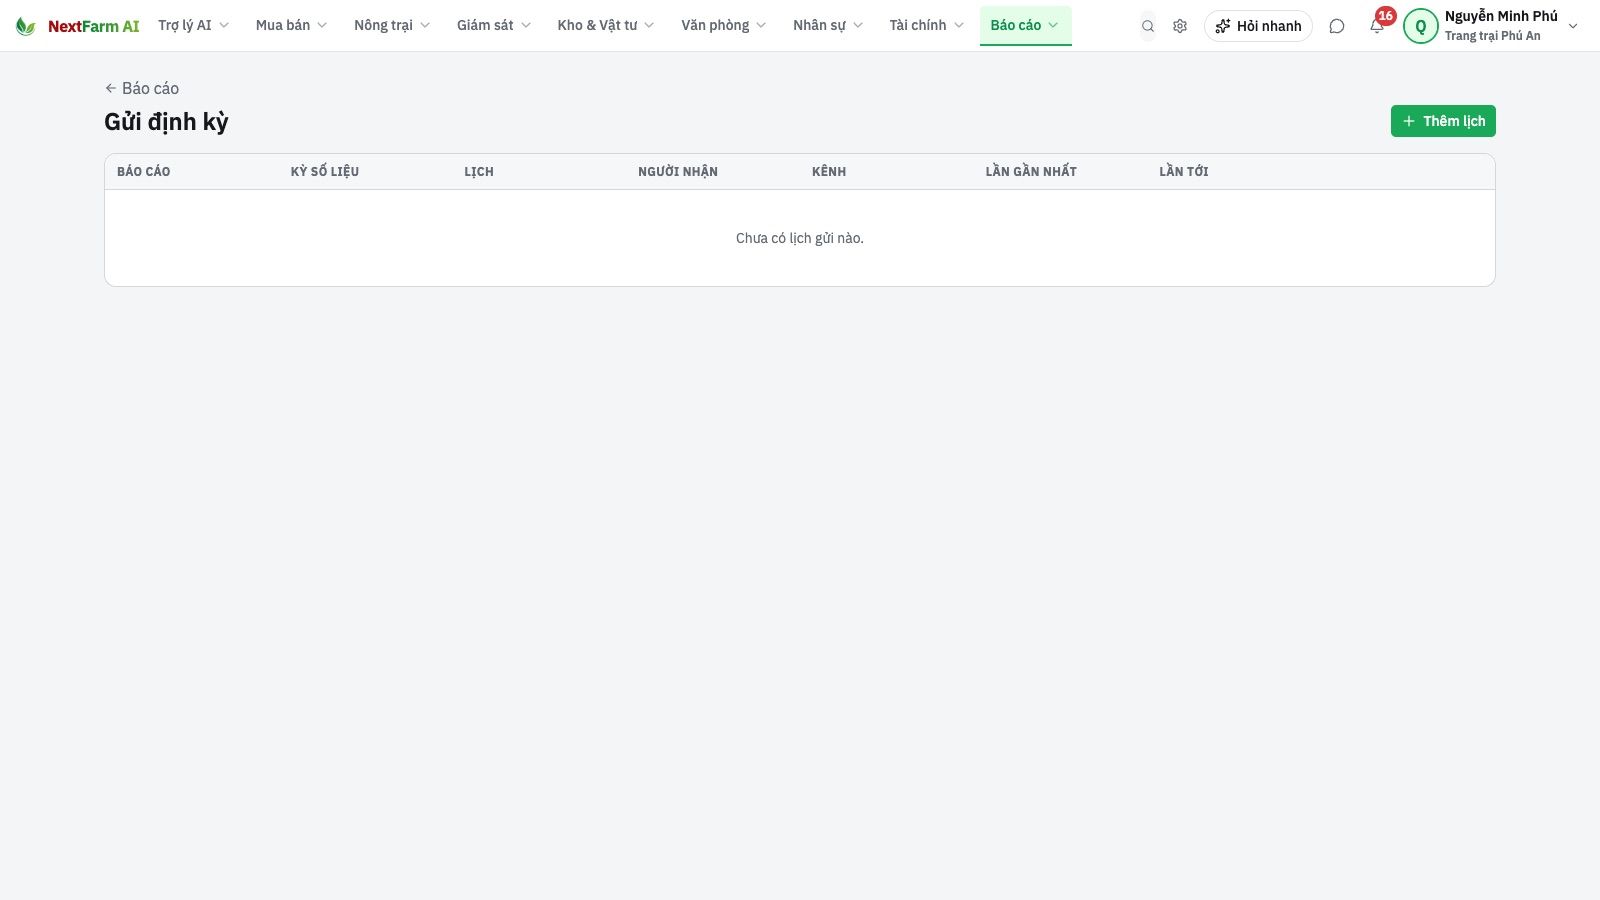
Task: Open account dropdown chevron by Nguyễn Minh Phú
Action: pos(1573,26)
